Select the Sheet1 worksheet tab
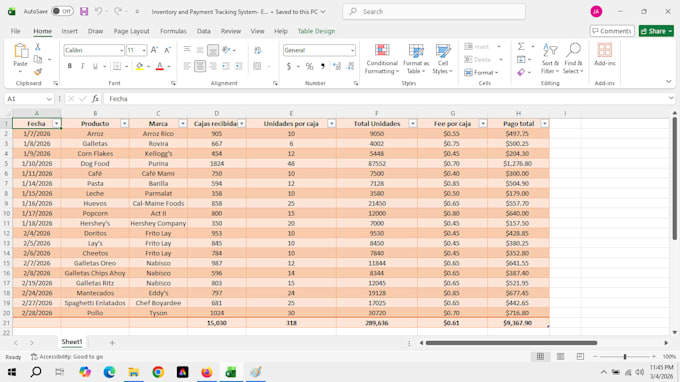Screen dimensions: 680x382 [72, 342]
